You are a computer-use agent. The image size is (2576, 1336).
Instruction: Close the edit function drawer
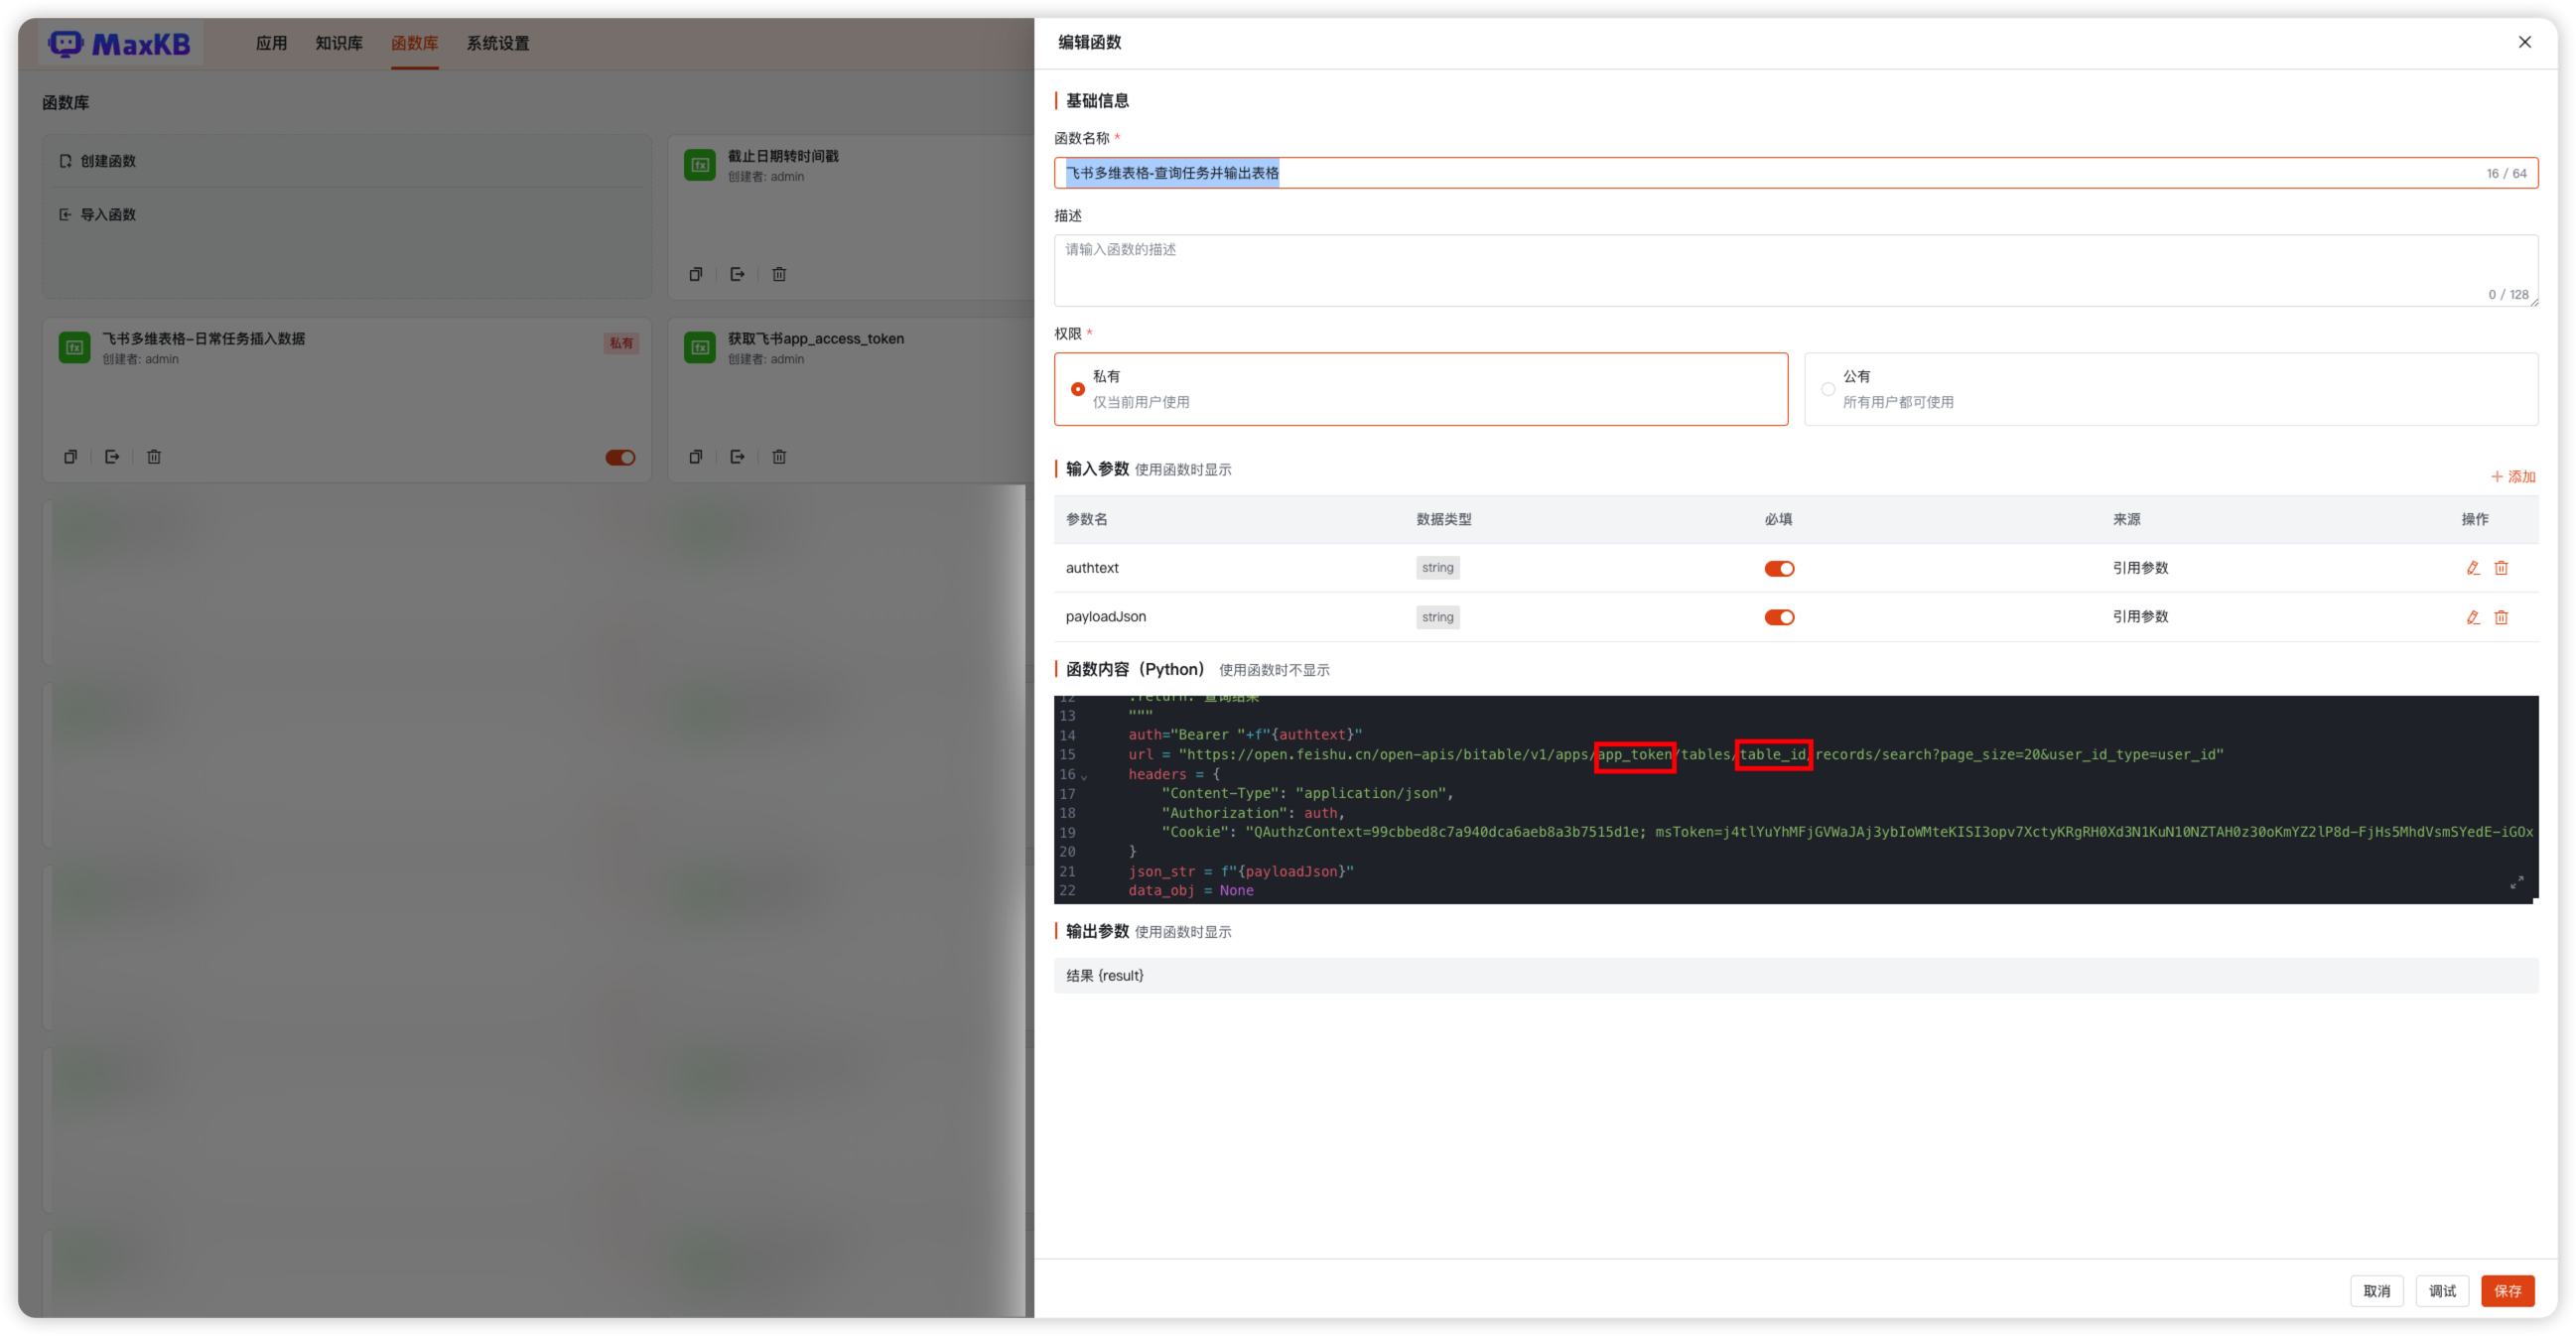pyautogui.click(x=2524, y=42)
